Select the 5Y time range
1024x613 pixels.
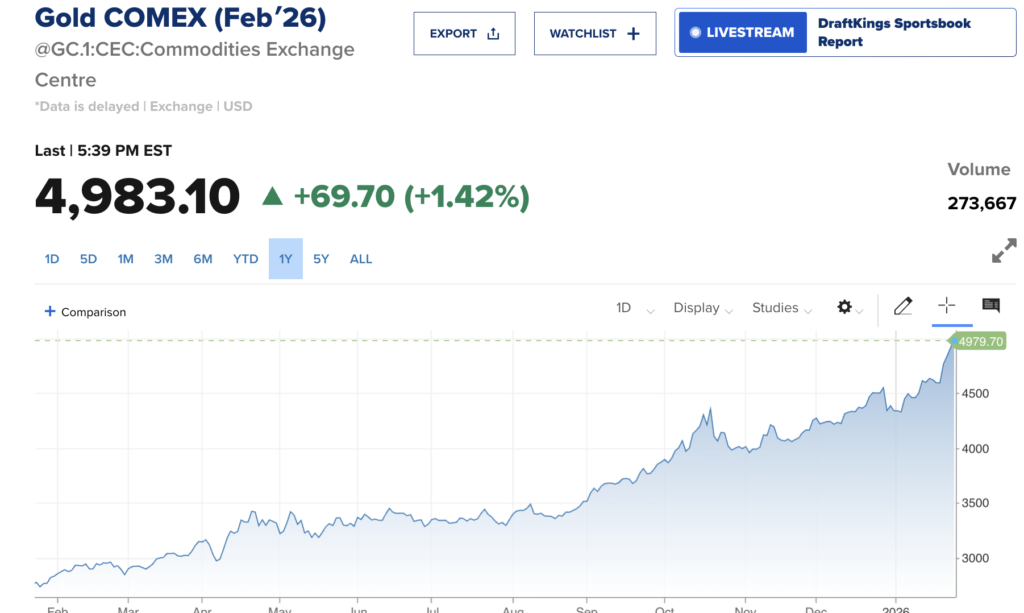321,259
